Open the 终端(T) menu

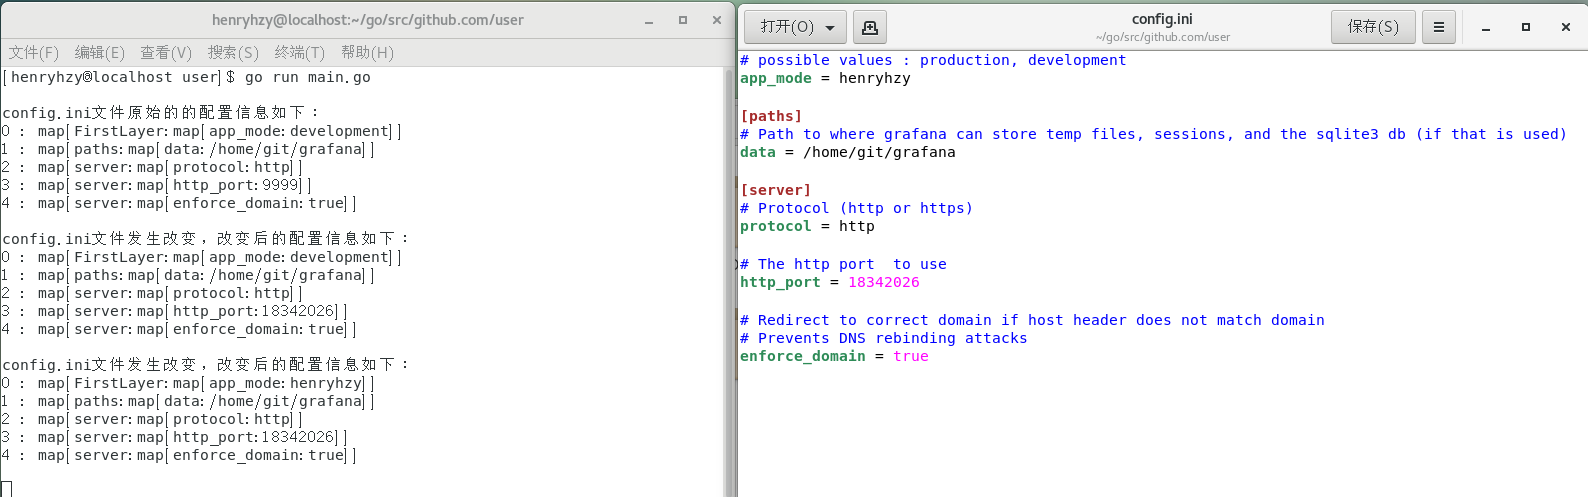pyautogui.click(x=300, y=53)
